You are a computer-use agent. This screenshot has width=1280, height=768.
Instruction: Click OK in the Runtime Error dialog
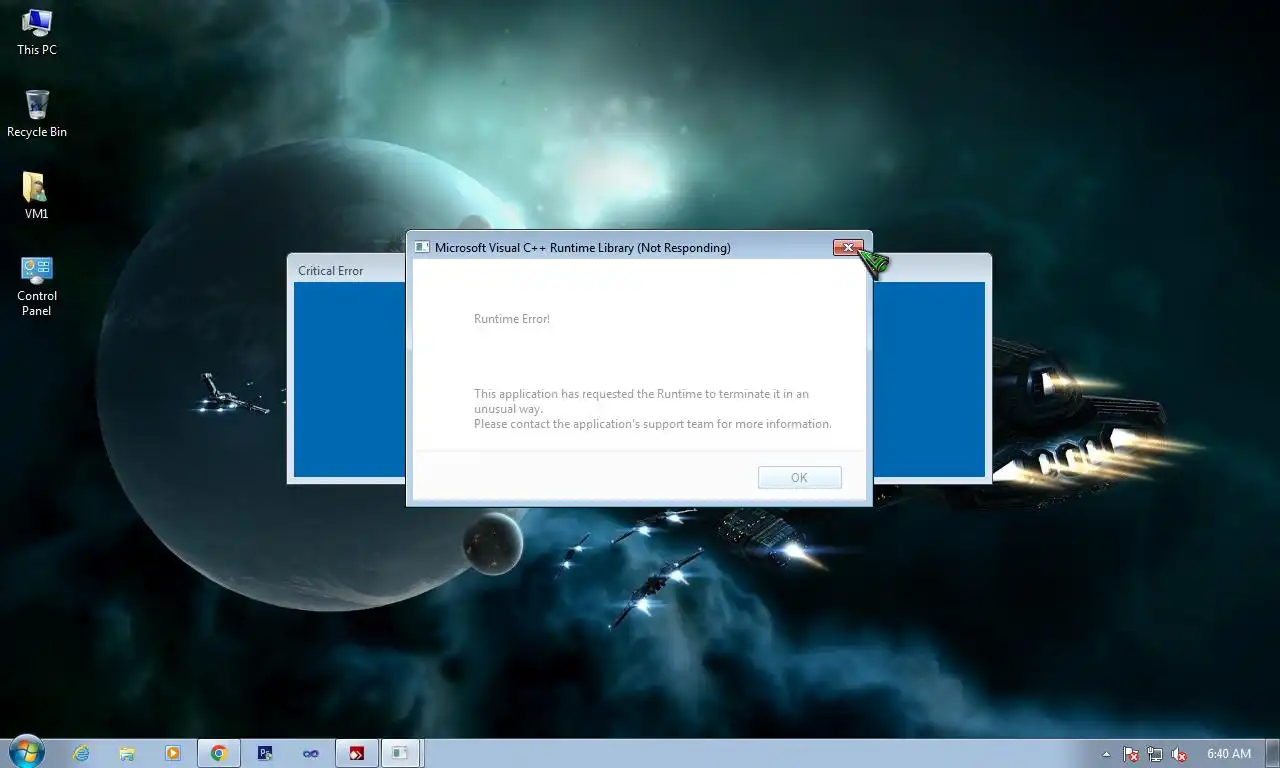799,478
